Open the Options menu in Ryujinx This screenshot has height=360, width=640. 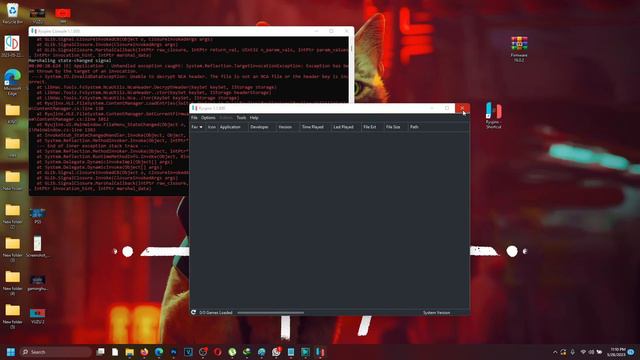coord(208,118)
